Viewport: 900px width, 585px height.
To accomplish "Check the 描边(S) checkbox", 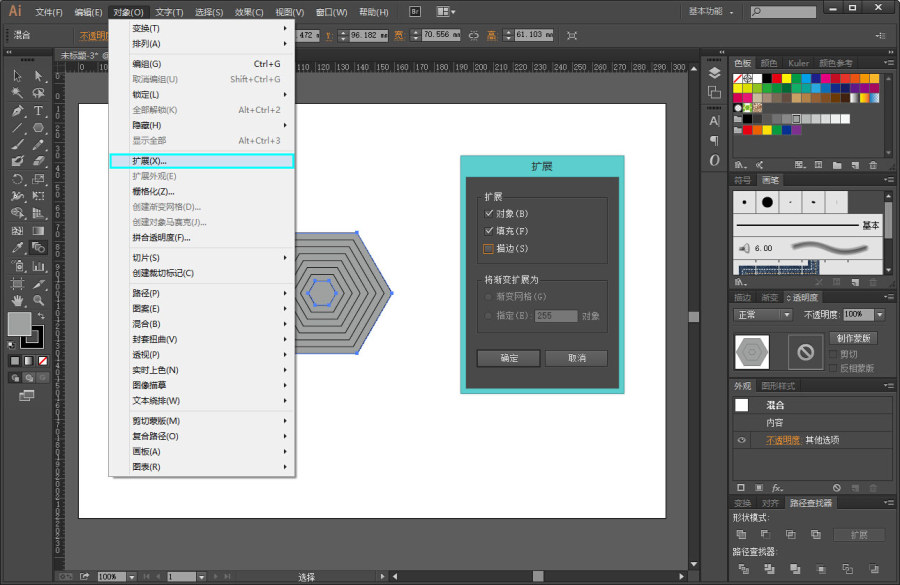I will [488, 249].
